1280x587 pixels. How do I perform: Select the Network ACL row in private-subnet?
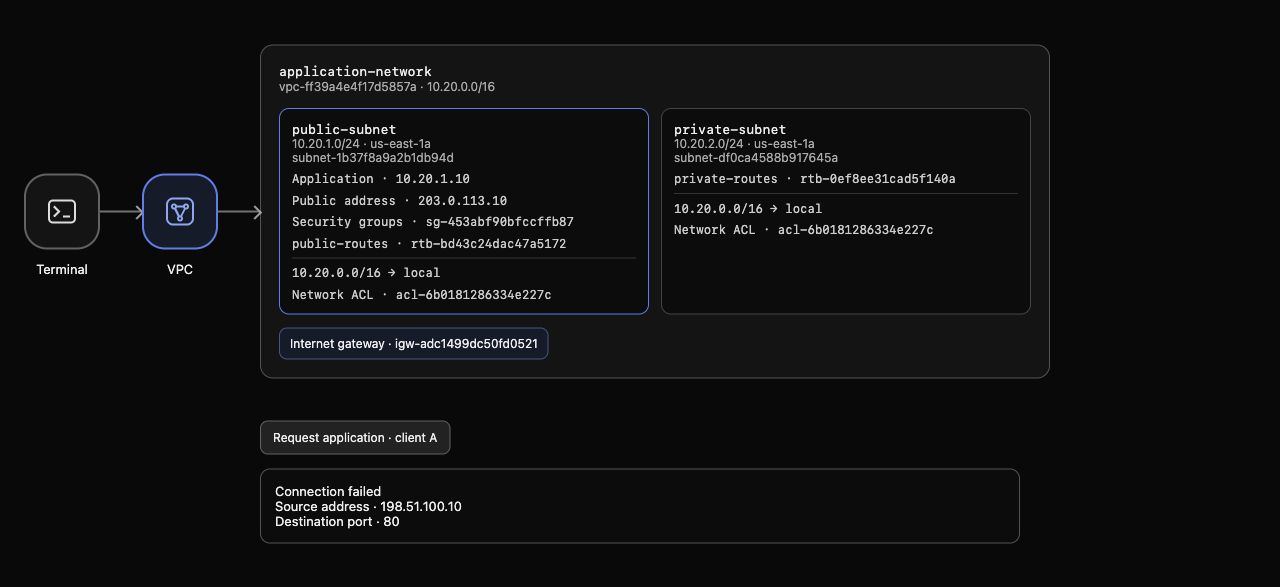tap(804, 230)
